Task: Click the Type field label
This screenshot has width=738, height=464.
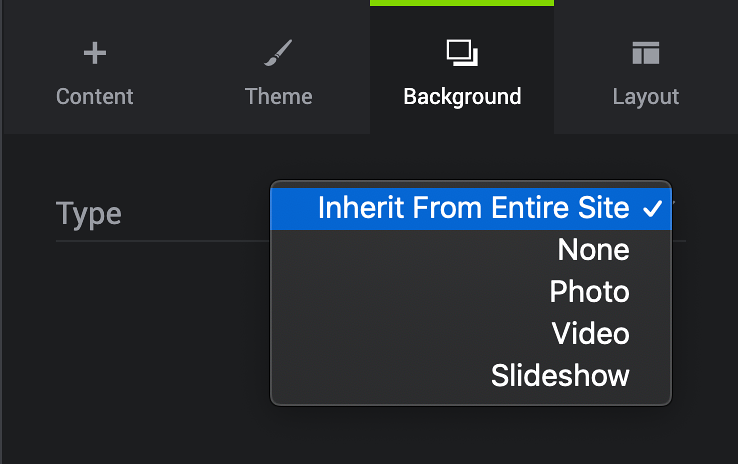Action: point(88,214)
